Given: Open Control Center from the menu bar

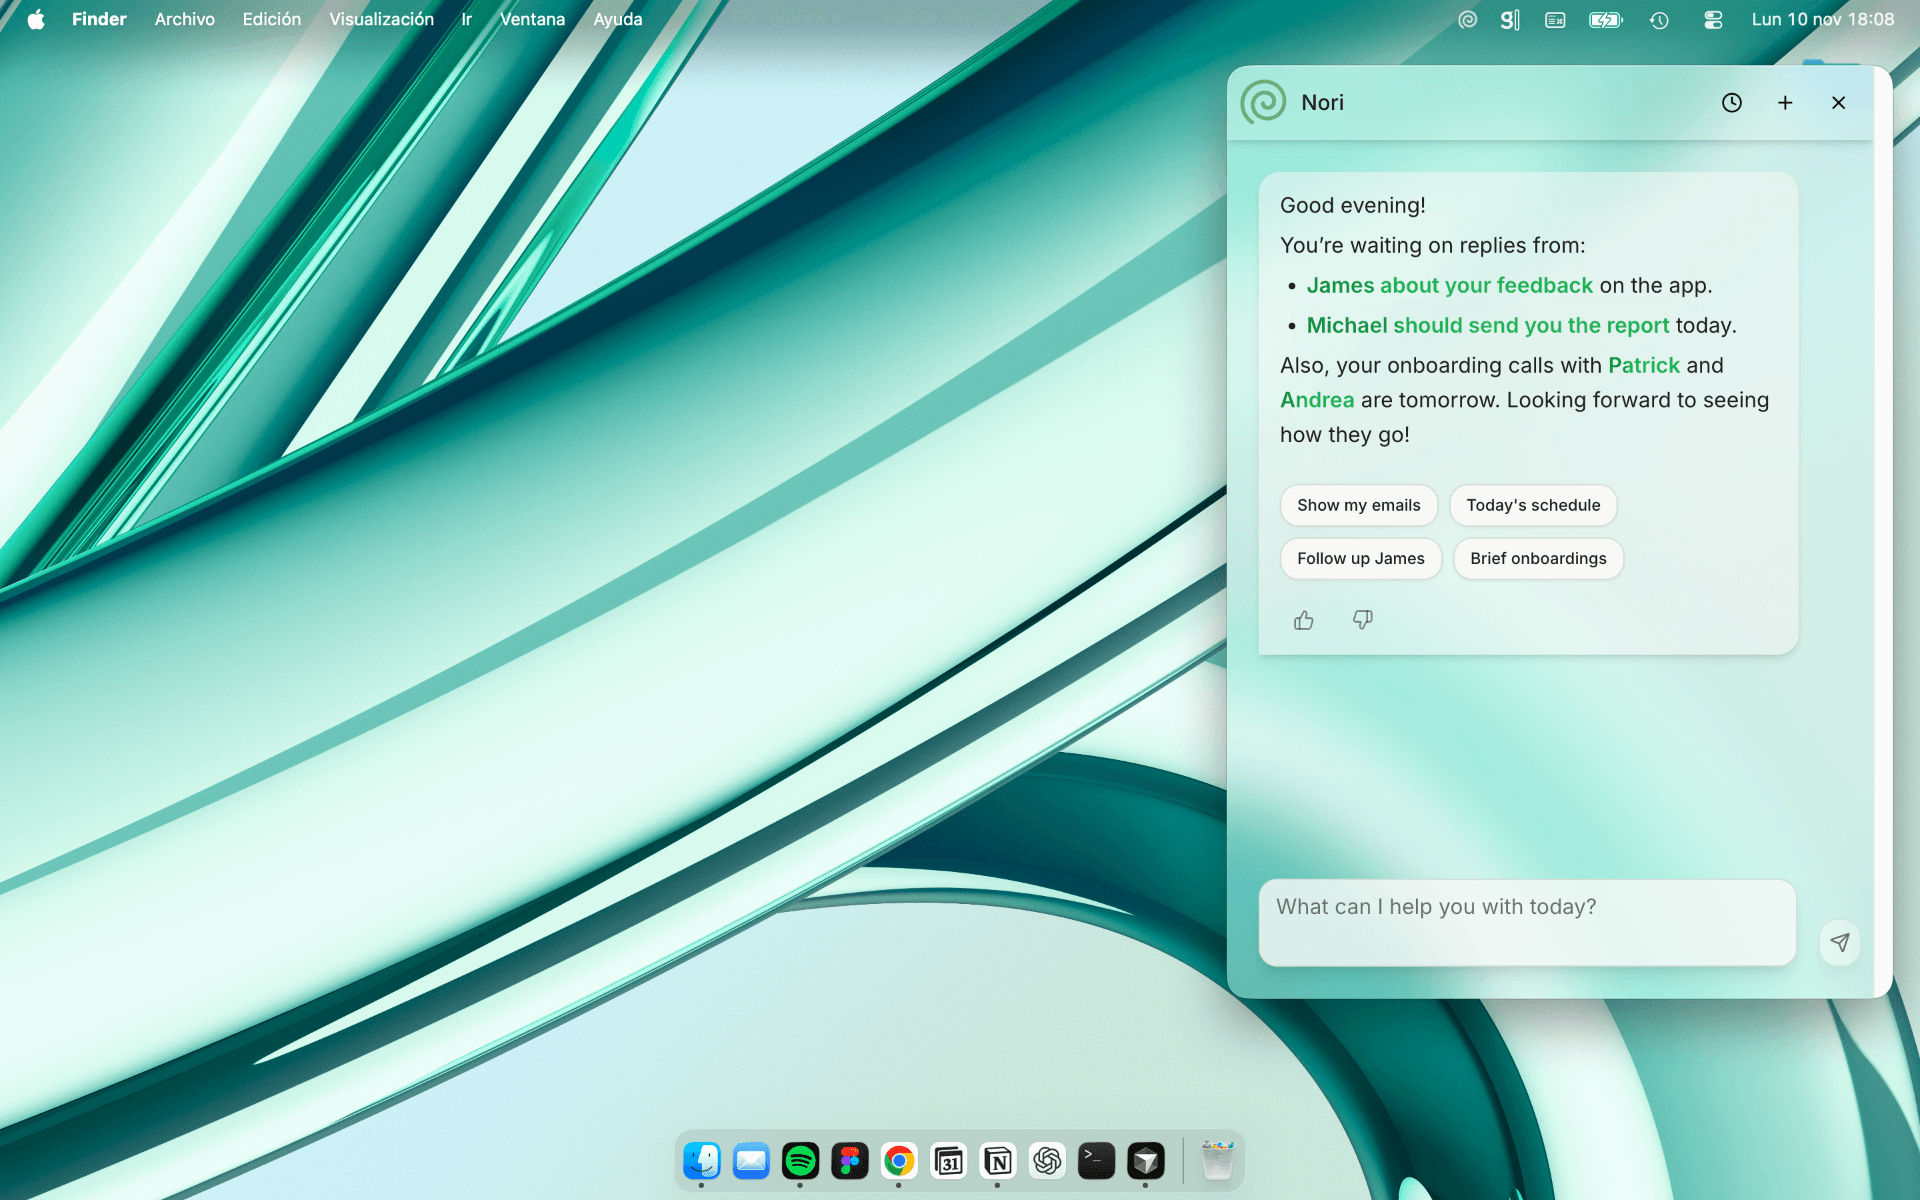Looking at the screenshot, I should pyautogui.click(x=1713, y=19).
